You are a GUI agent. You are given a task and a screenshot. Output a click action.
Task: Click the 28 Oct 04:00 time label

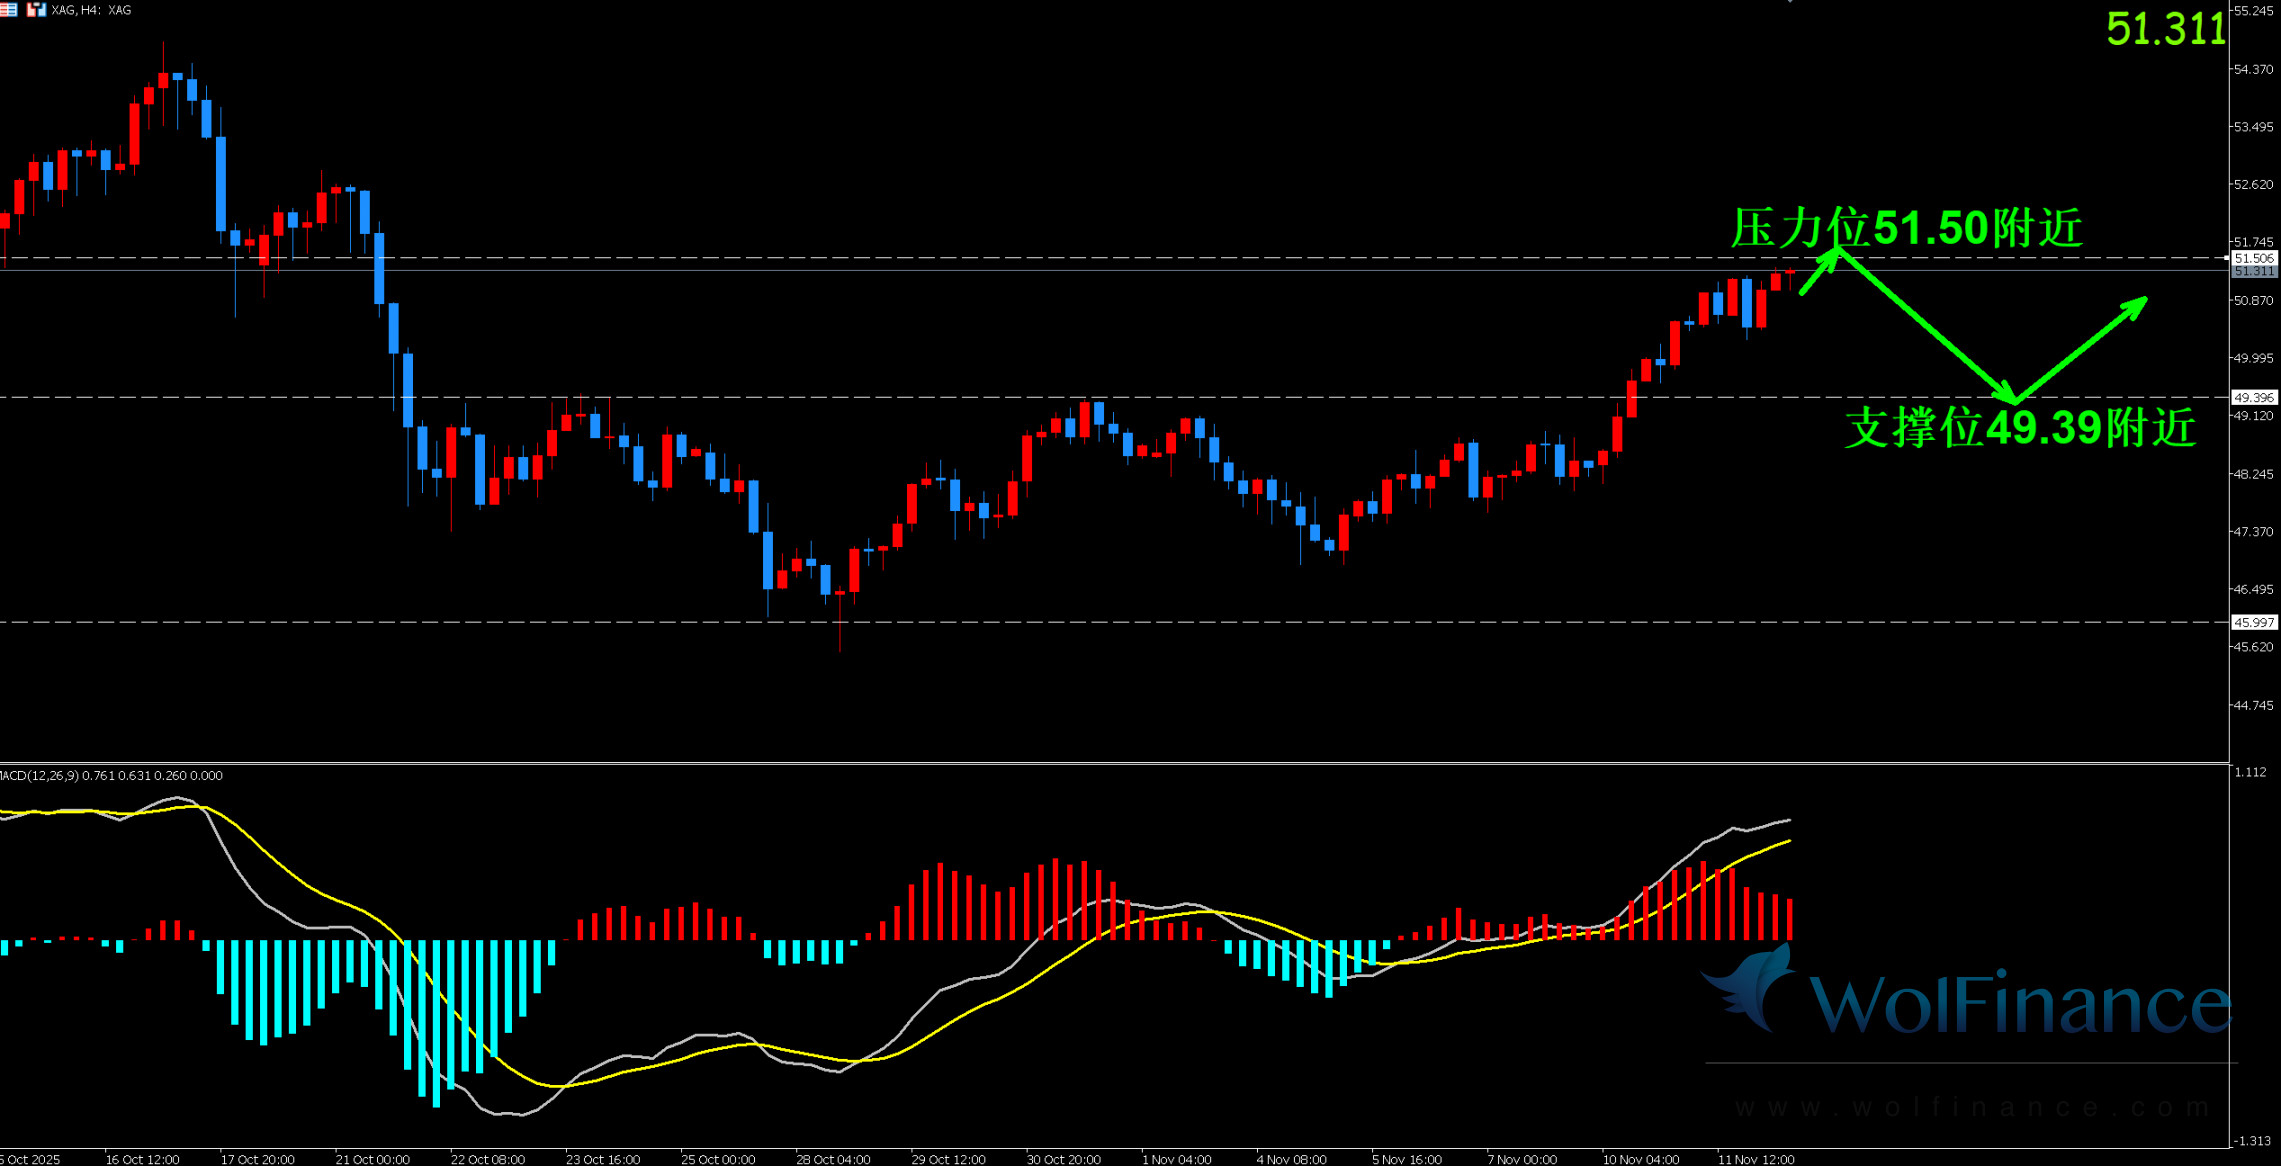pos(833,1159)
